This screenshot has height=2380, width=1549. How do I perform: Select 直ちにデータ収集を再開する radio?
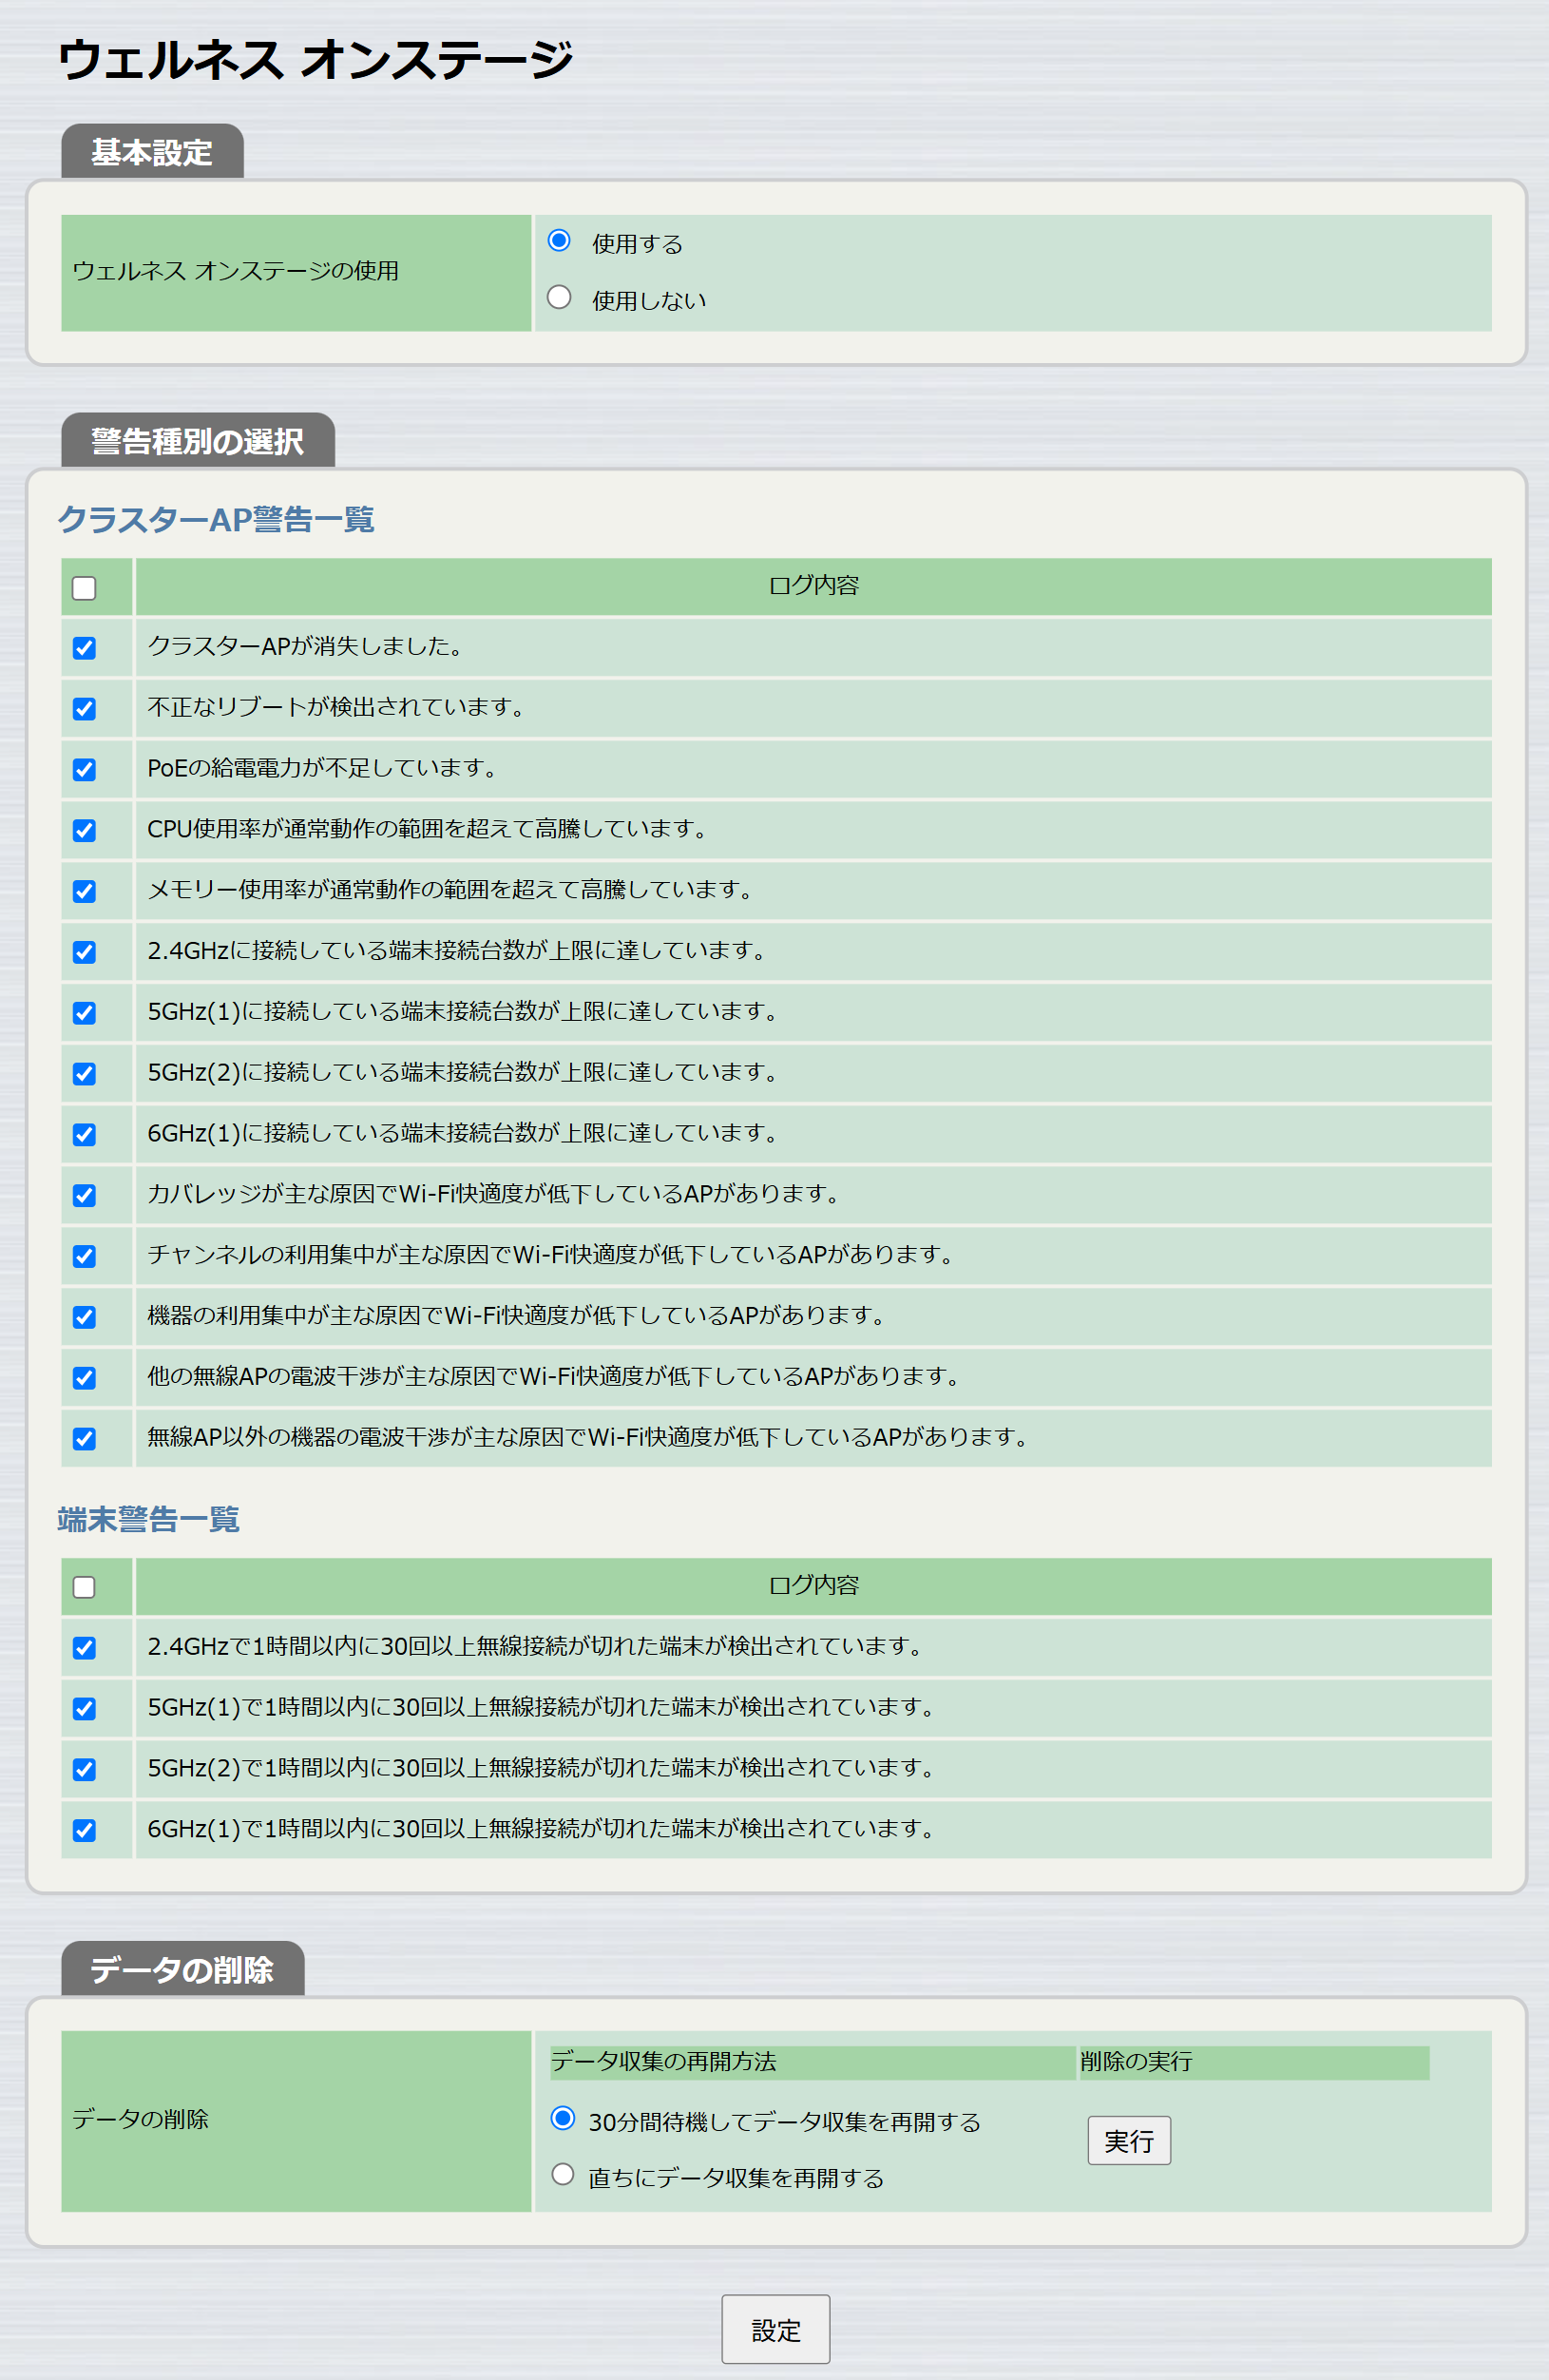click(563, 2174)
